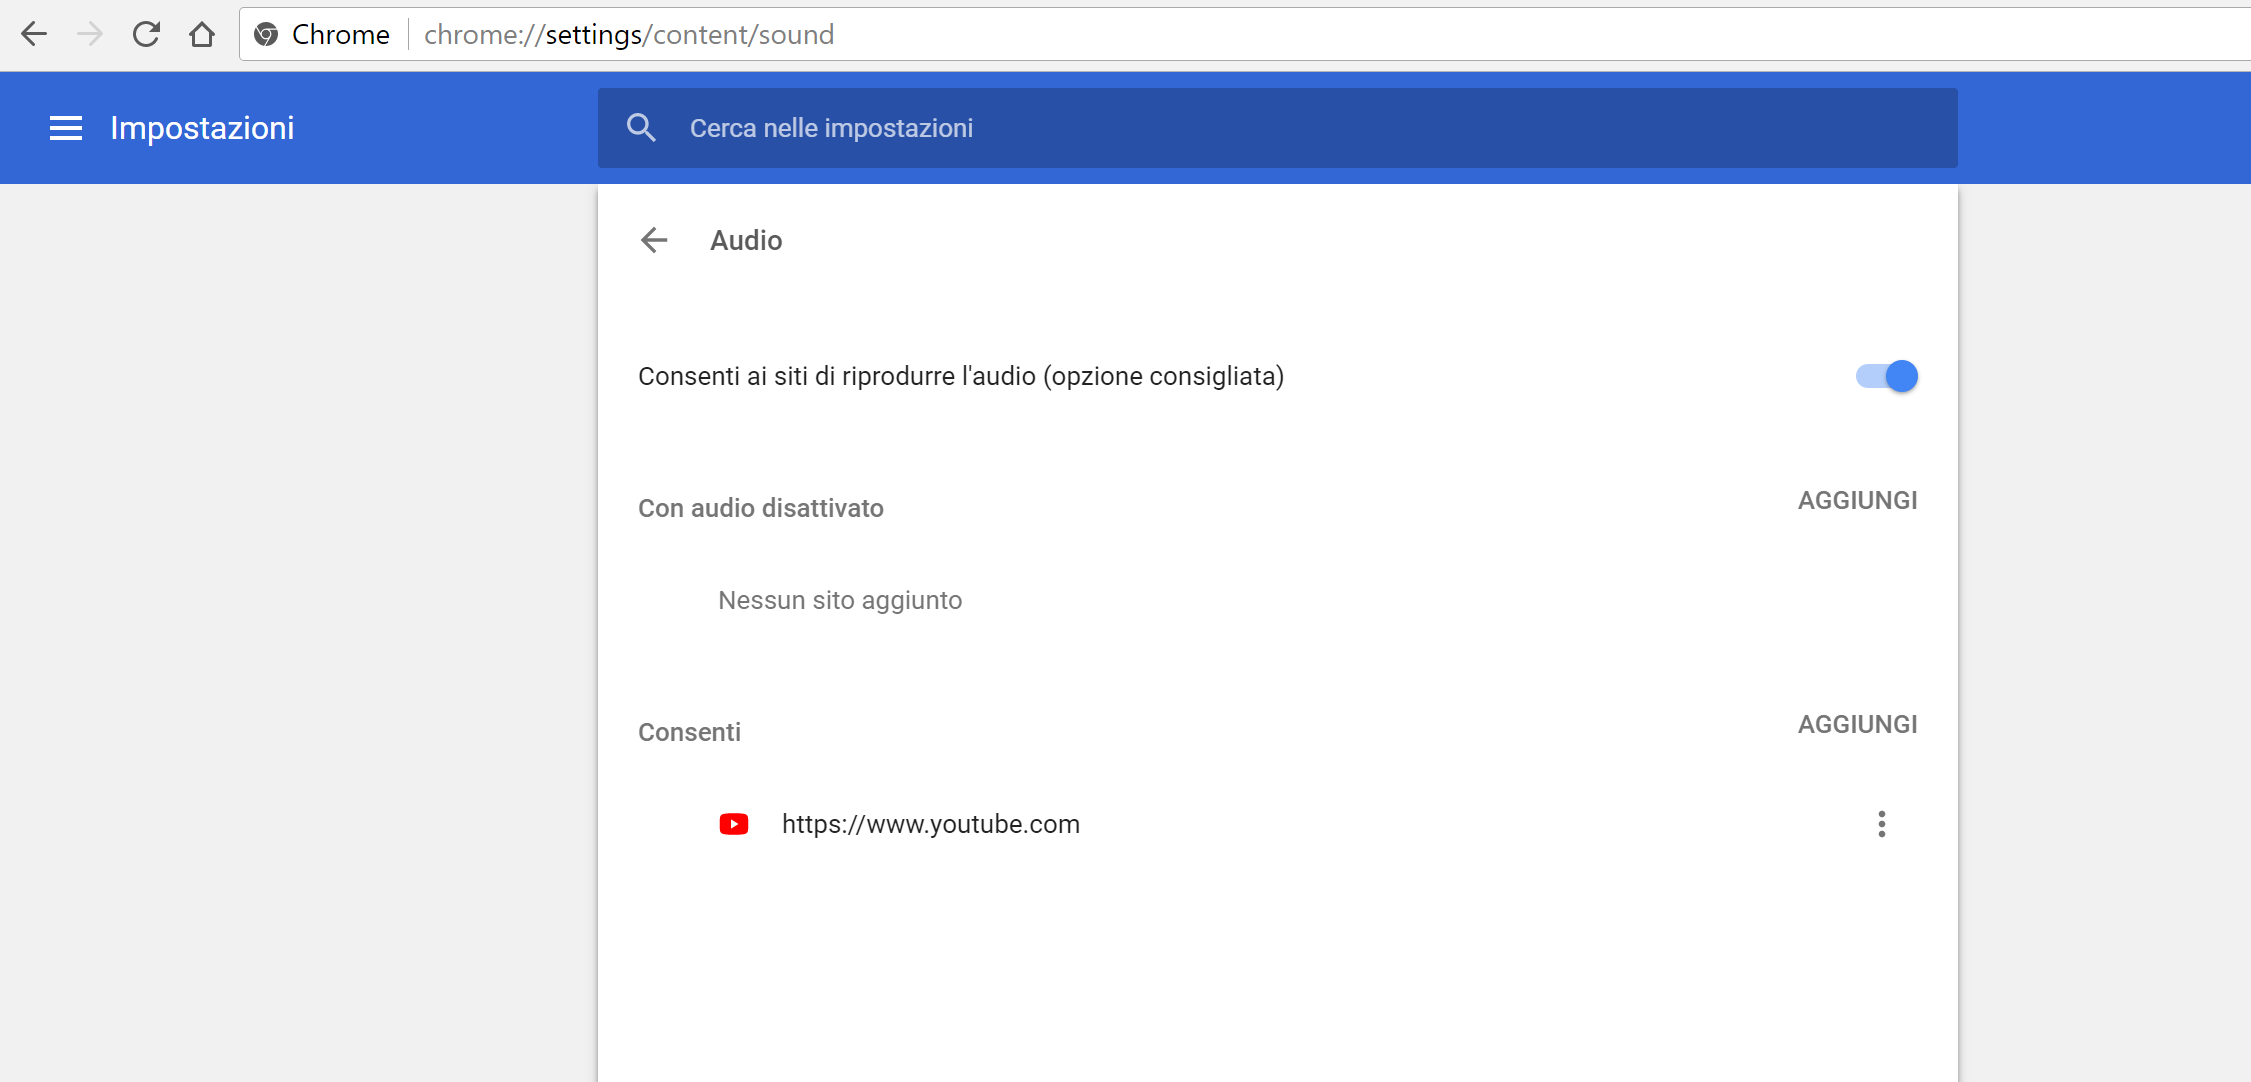Reload the settings page

point(146,35)
